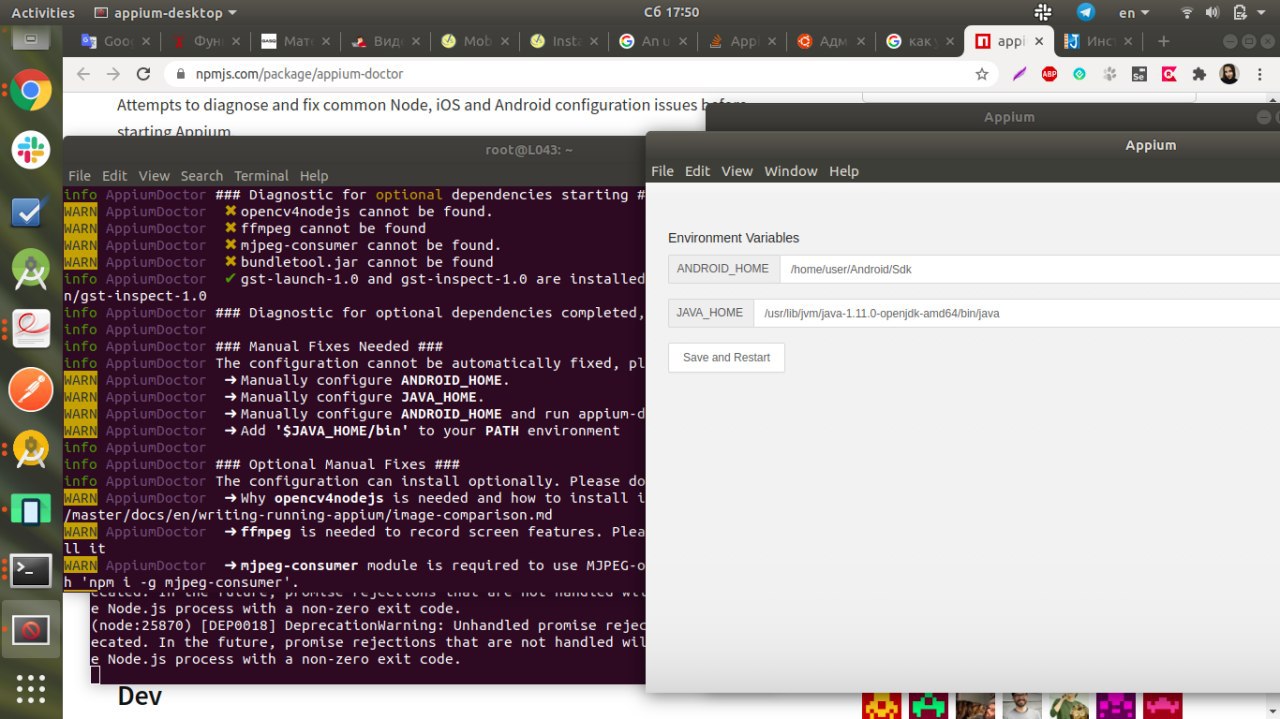
Task: Open the Help menu in the terminal window
Action: (314, 175)
